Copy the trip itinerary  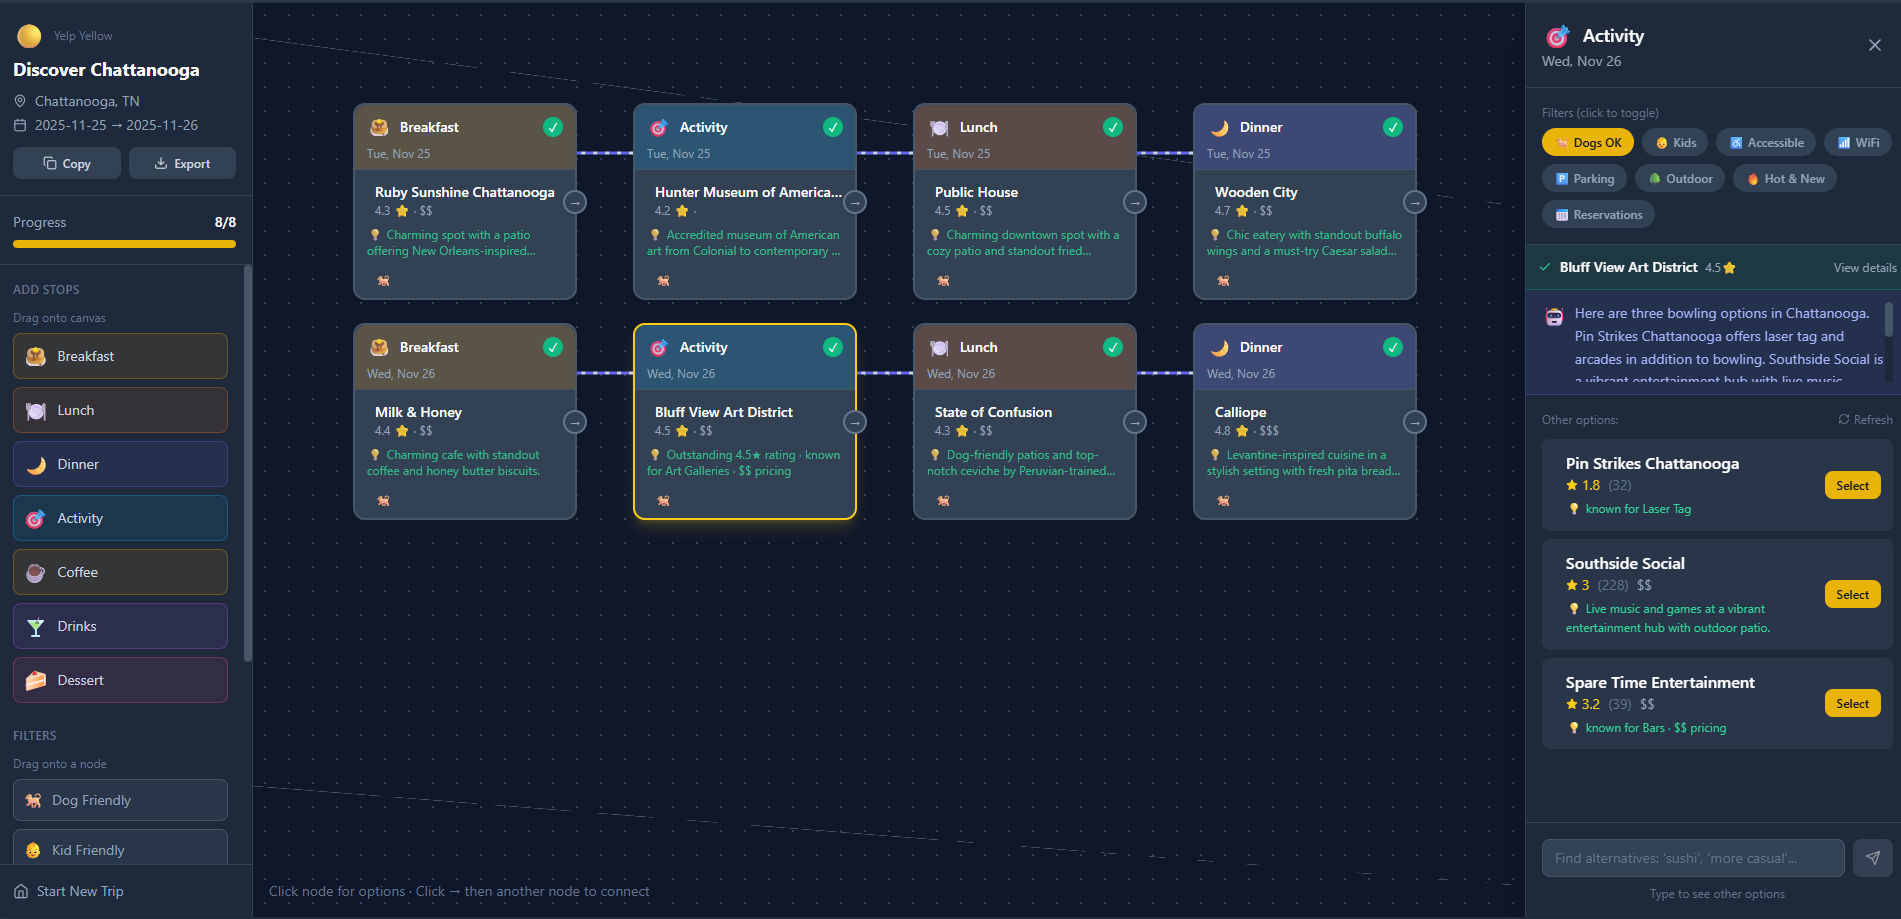[x=67, y=163]
